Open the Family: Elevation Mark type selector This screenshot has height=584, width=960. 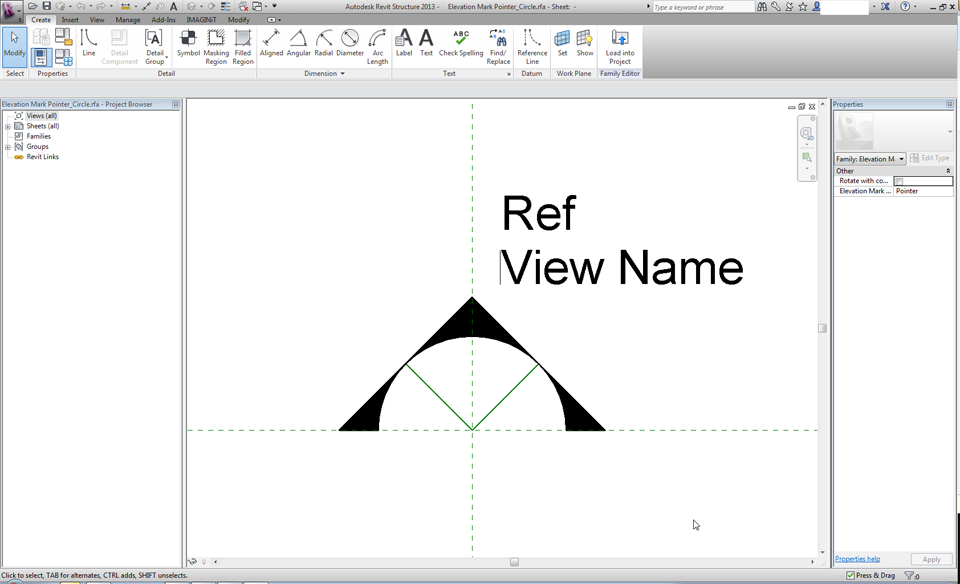point(868,158)
